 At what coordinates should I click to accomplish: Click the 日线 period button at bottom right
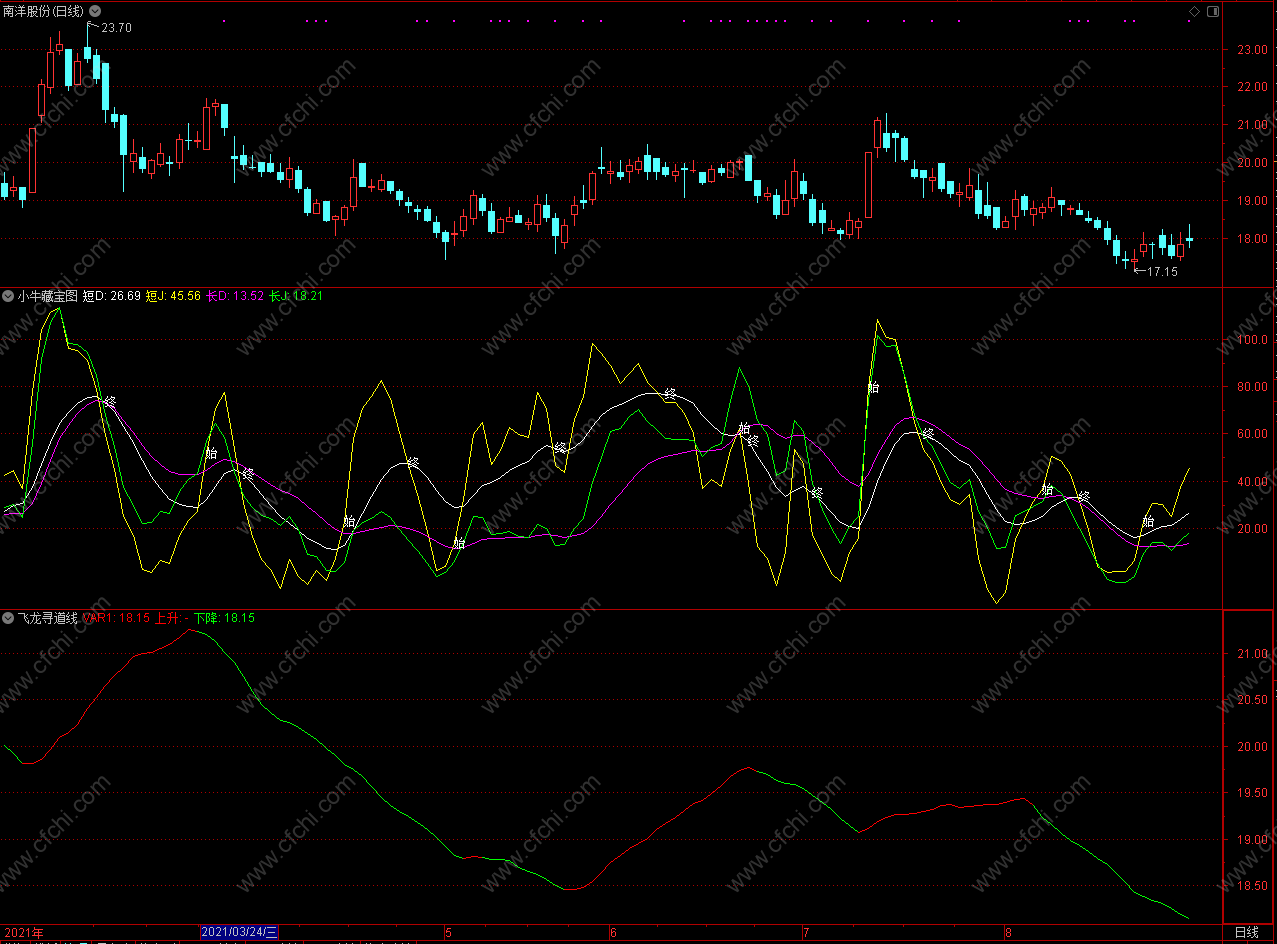coord(1246,932)
